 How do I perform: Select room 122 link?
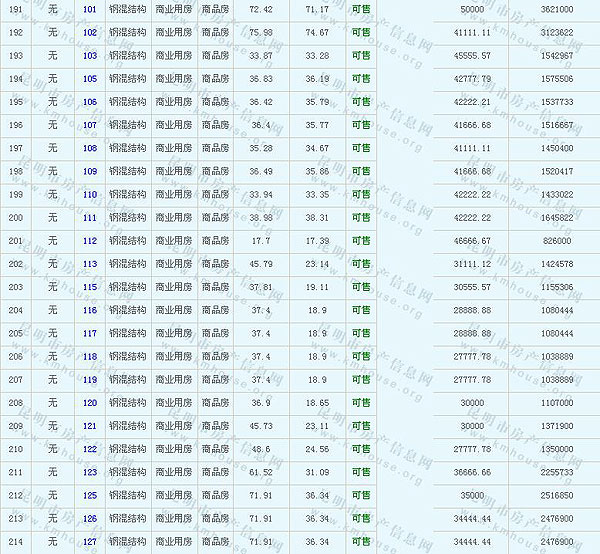(x=90, y=449)
